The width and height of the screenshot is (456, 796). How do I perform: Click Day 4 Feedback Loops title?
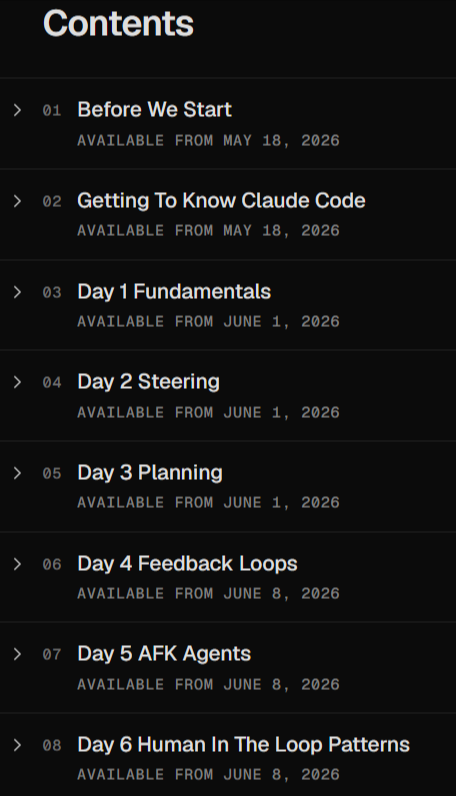click(187, 563)
